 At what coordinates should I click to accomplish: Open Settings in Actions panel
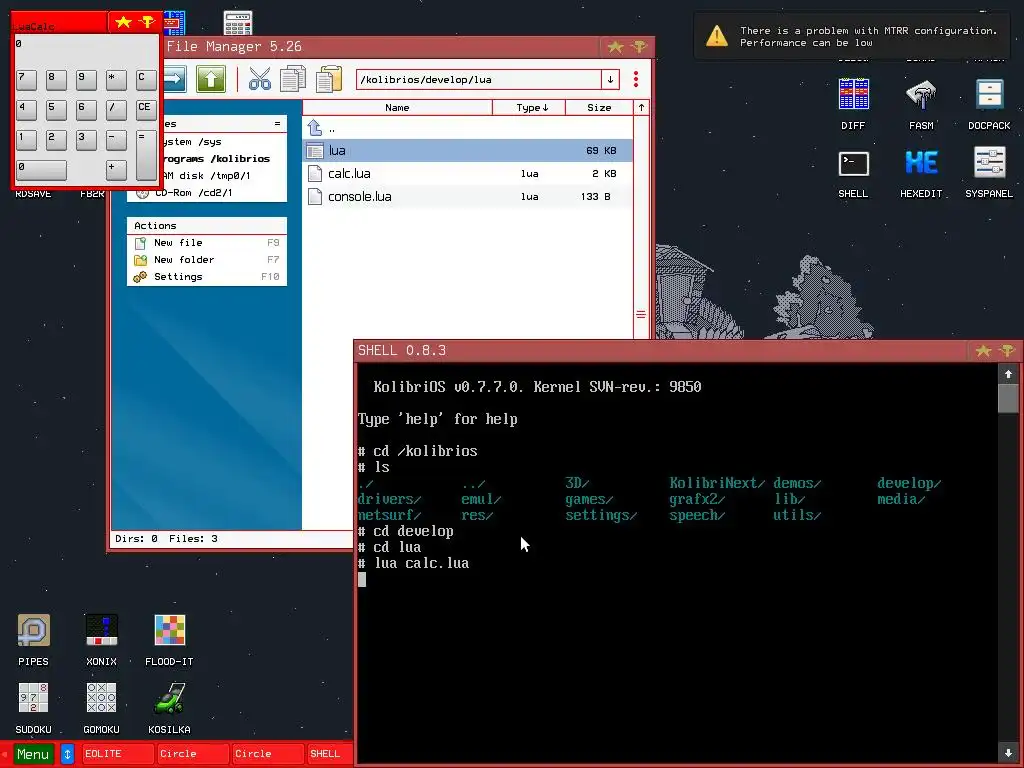point(206,277)
